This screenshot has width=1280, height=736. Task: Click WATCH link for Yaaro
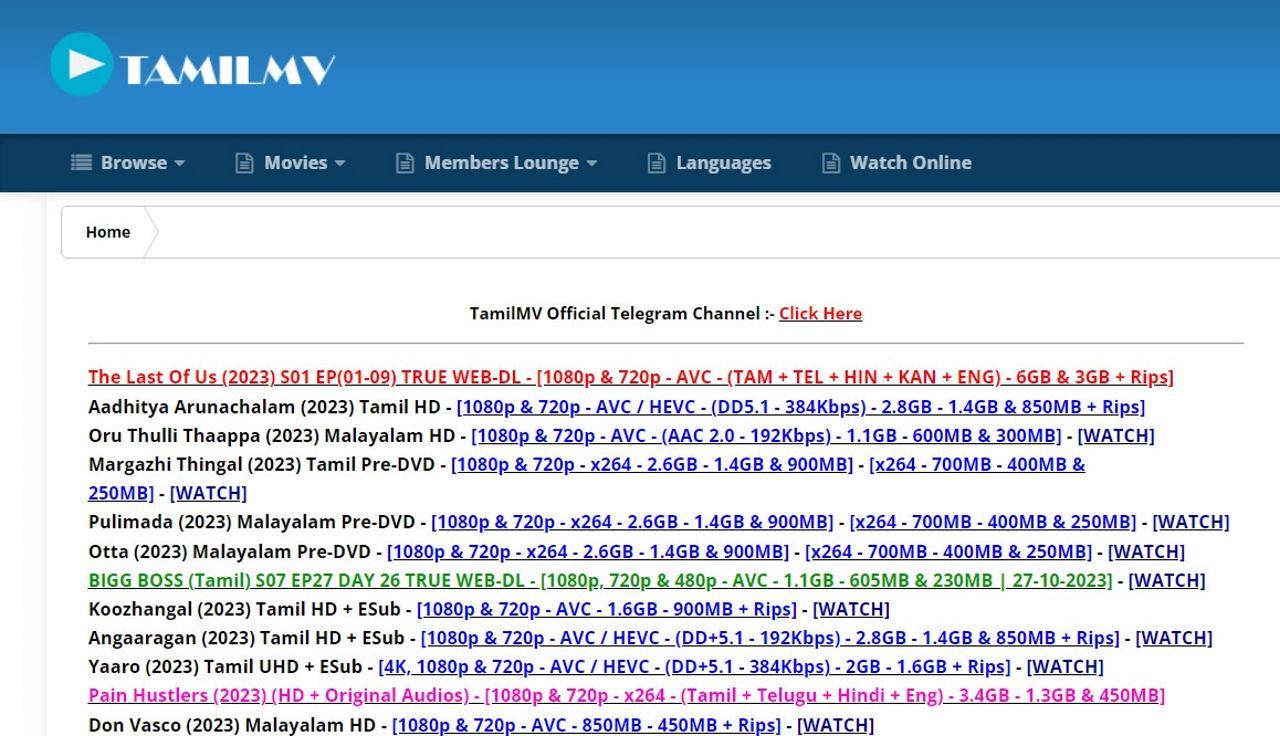coord(1065,667)
